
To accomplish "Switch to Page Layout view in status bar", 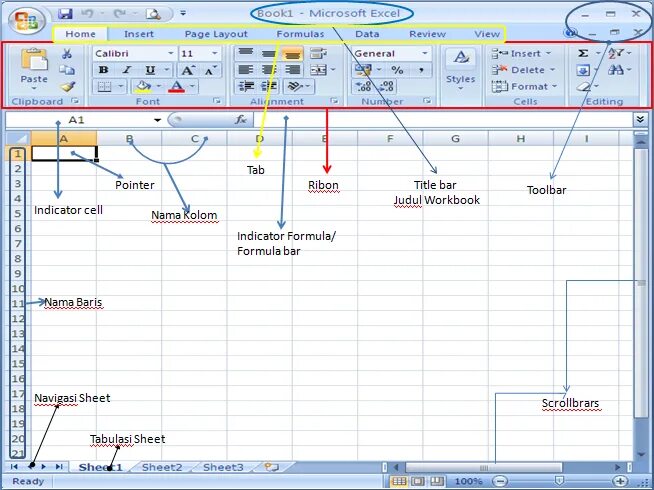I will (x=418, y=481).
